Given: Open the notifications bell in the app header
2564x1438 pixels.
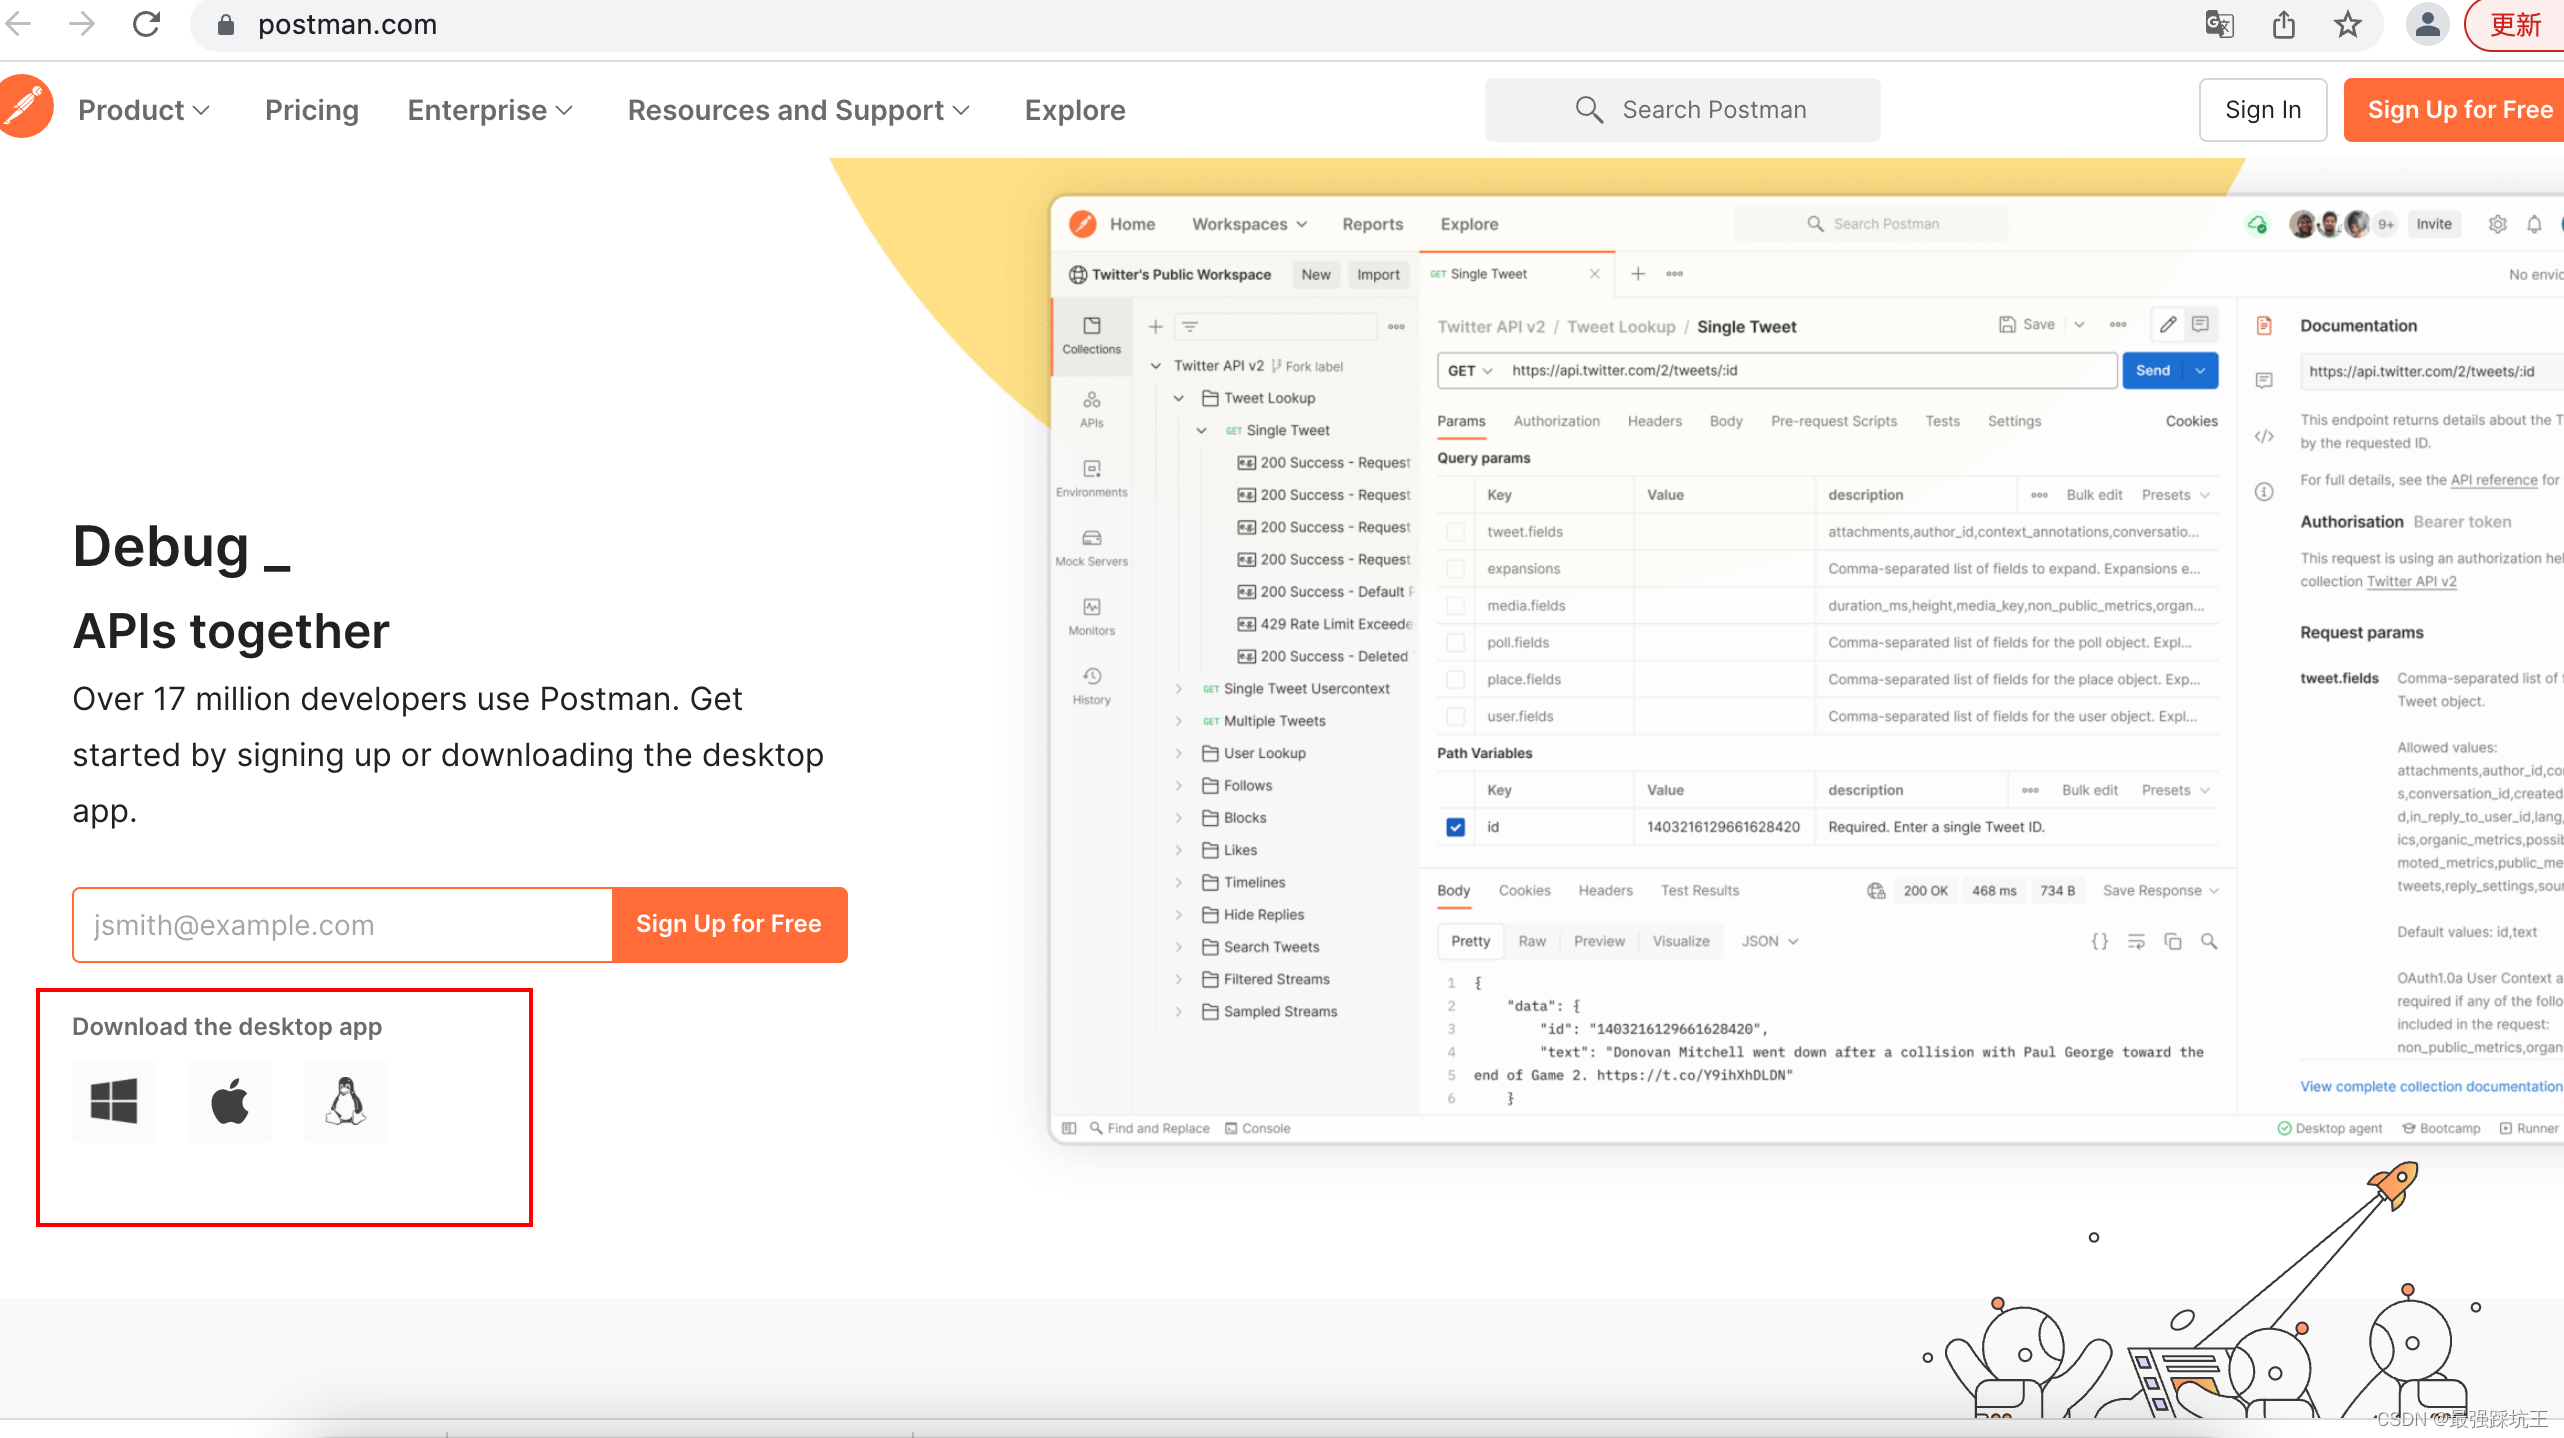Looking at the screenshot, I should (2534, 224).
